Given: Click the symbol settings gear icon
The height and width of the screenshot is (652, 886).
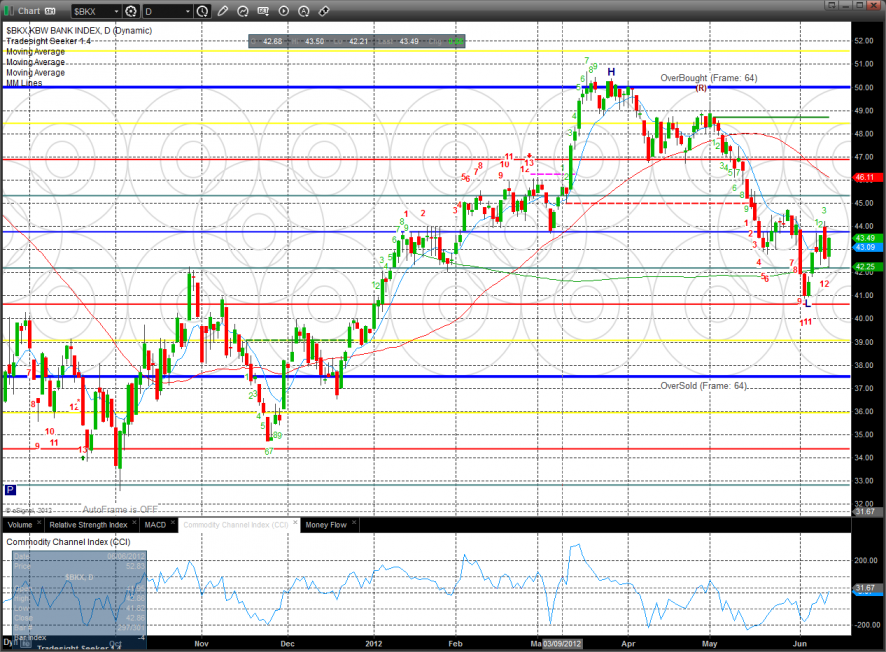Looking at the screenshot, I should tap(130, 11).
